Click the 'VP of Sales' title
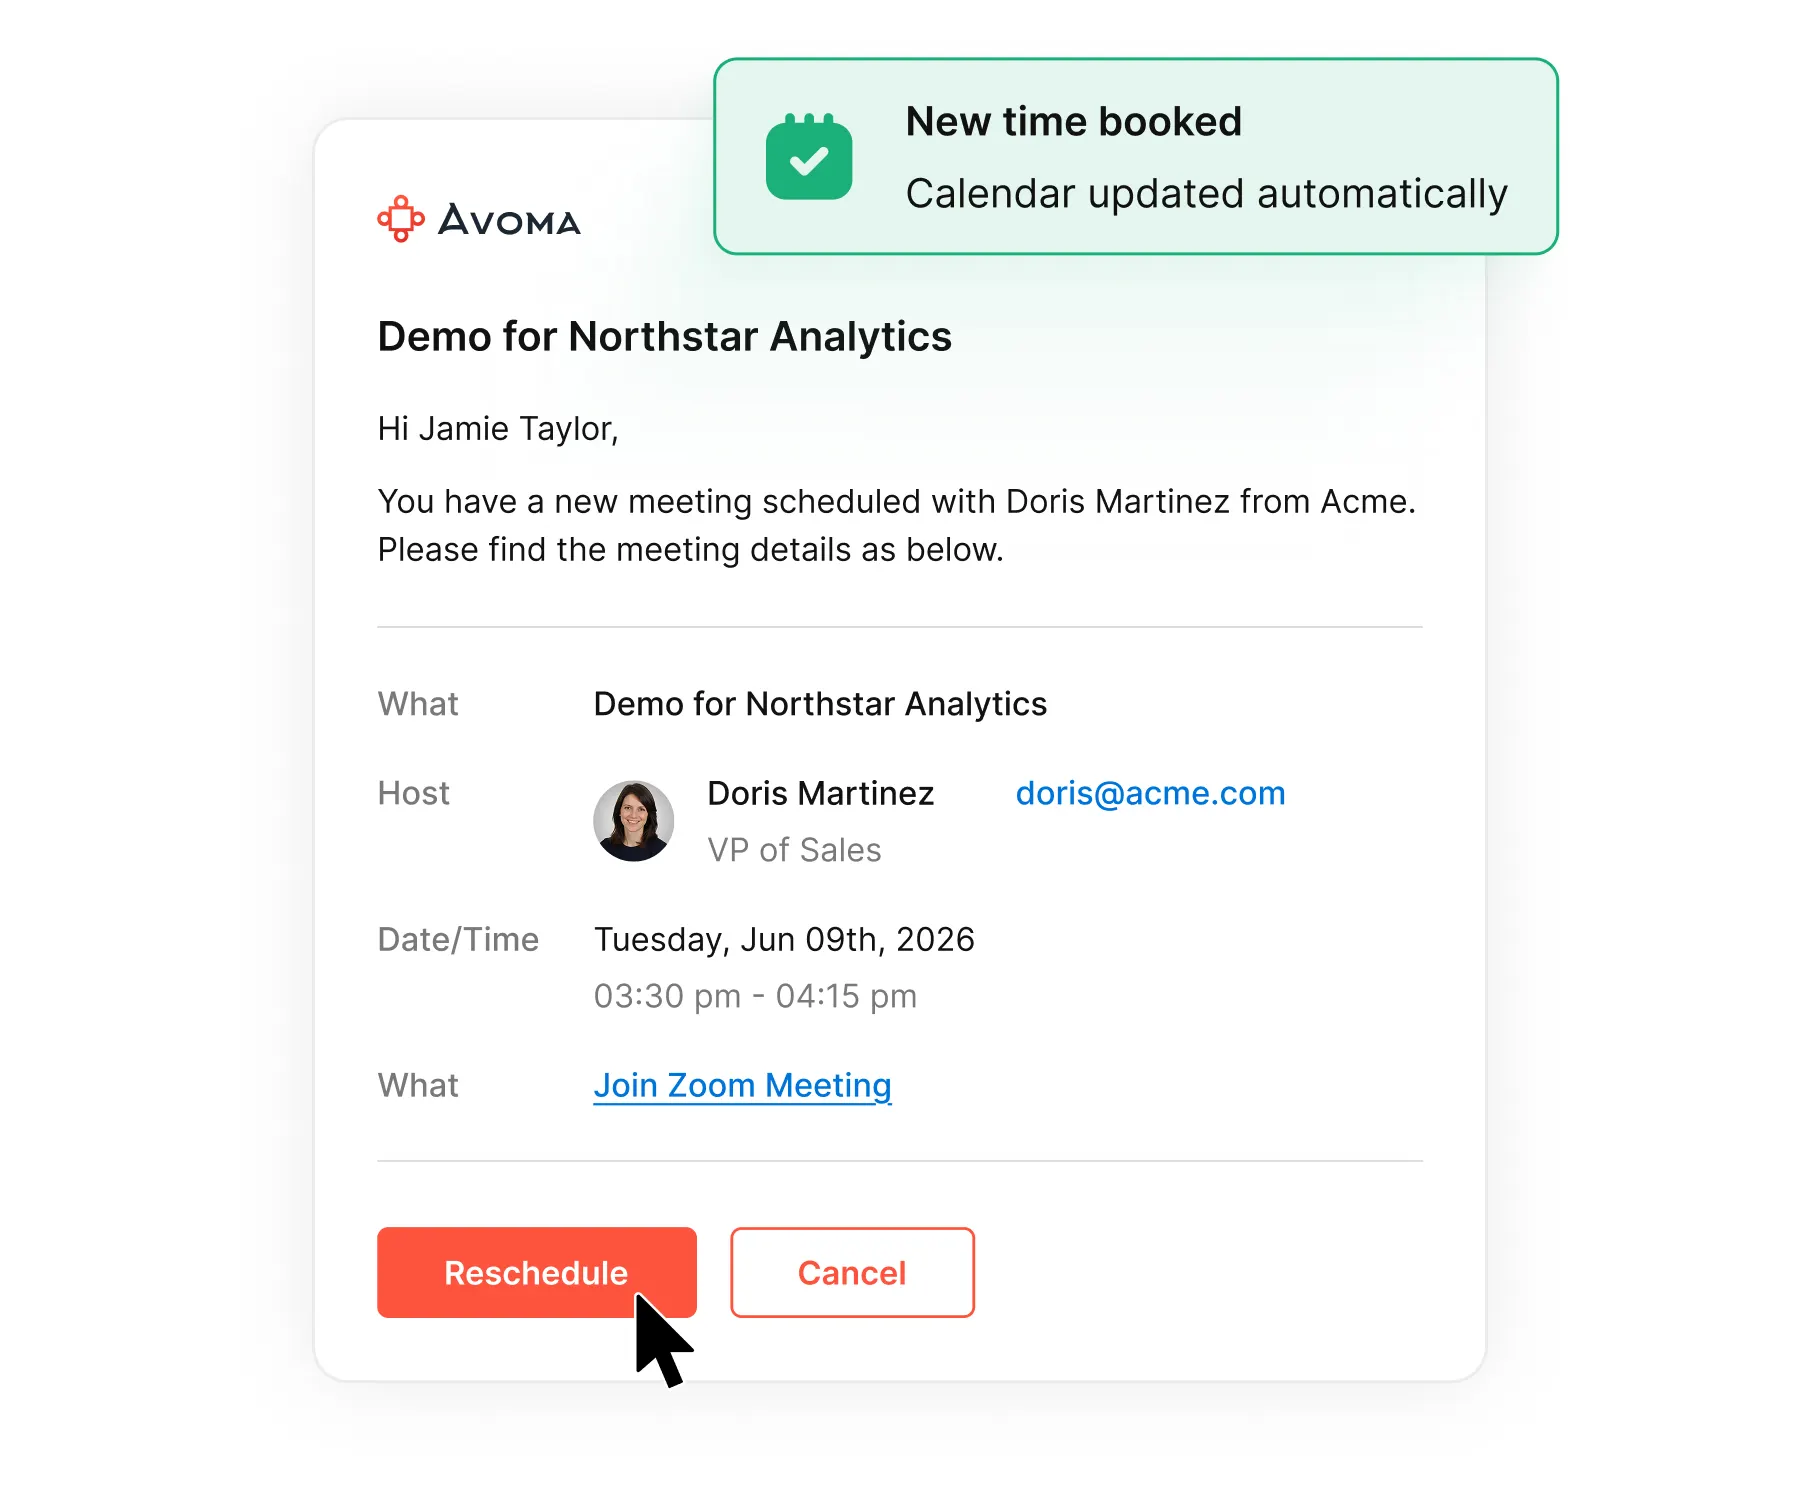The width and height of the screenshot is (1800, 1500). point(794,850)
